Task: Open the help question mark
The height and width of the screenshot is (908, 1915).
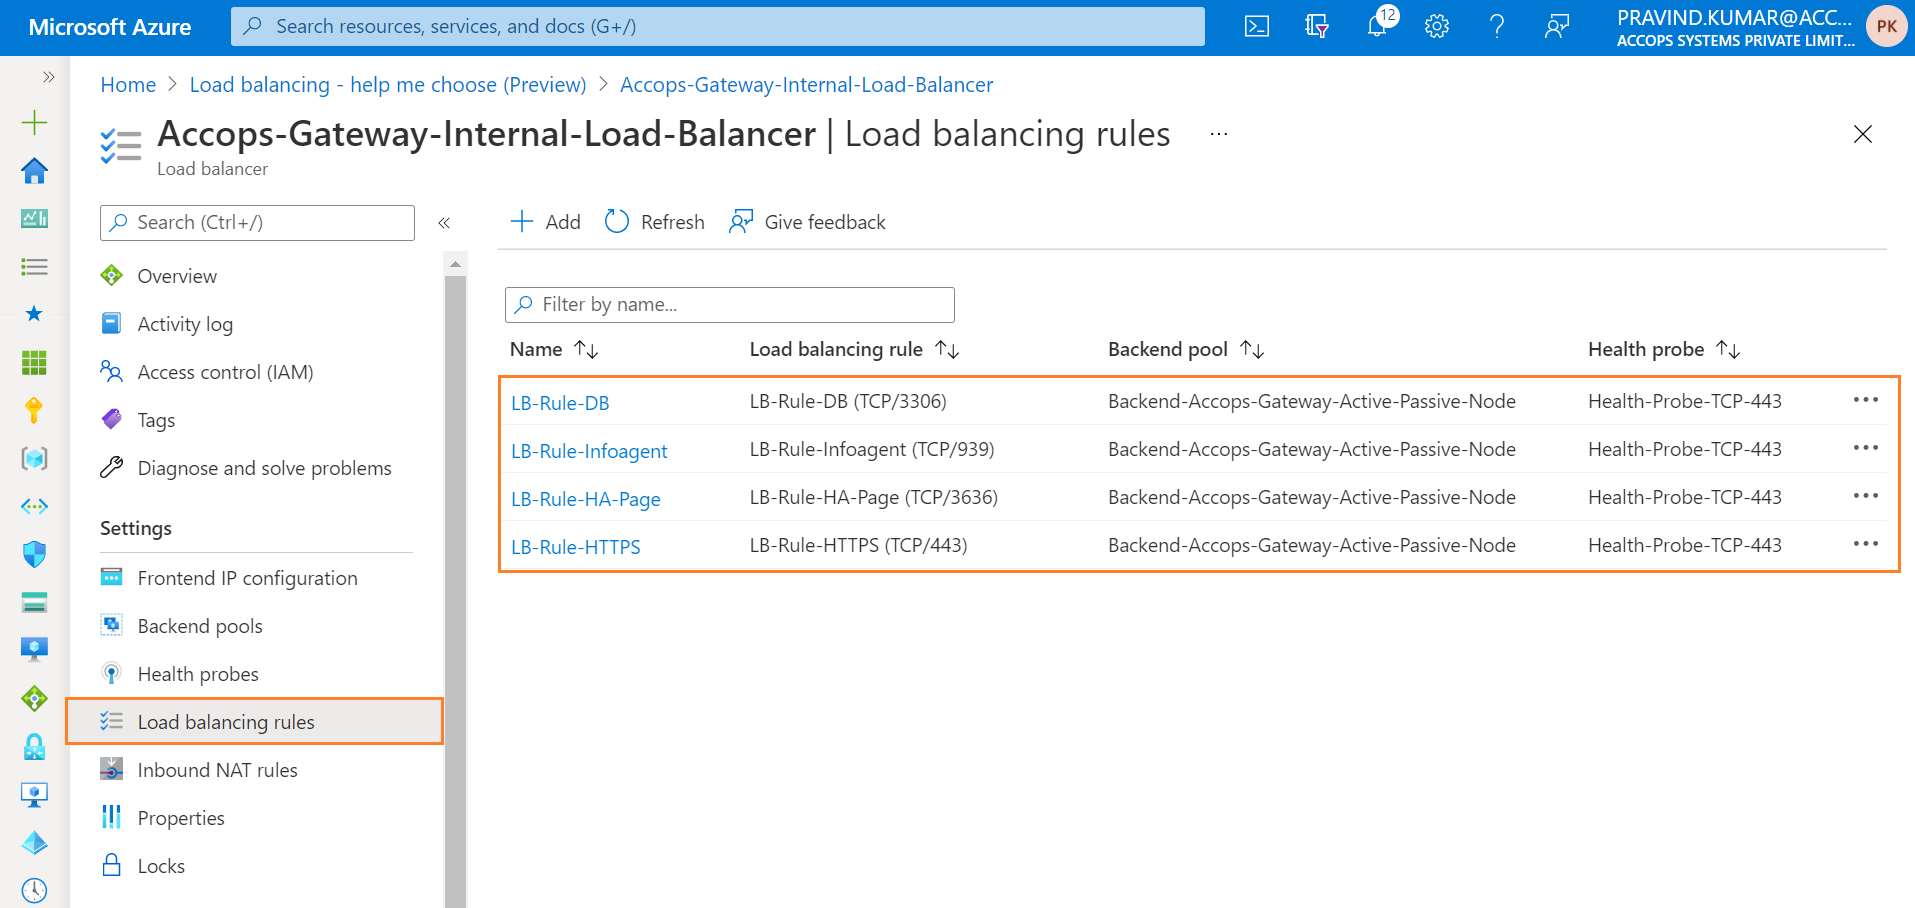Action: pos(1497,27)
